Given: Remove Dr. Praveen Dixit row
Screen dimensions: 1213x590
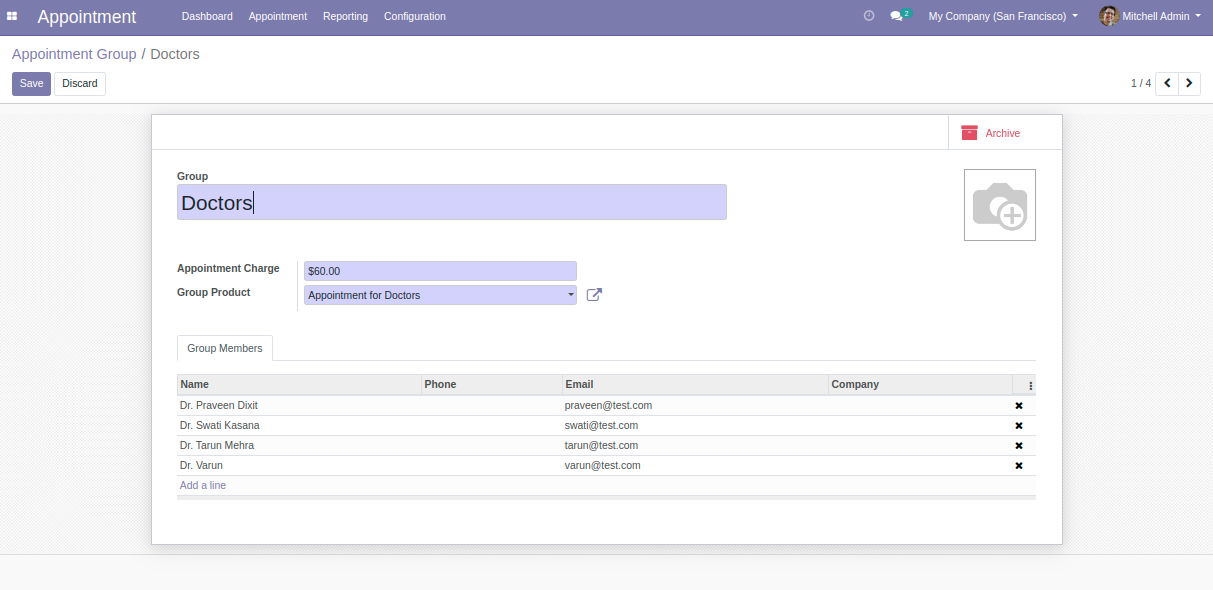Looking at the screenshot, I should [1019, 406].
